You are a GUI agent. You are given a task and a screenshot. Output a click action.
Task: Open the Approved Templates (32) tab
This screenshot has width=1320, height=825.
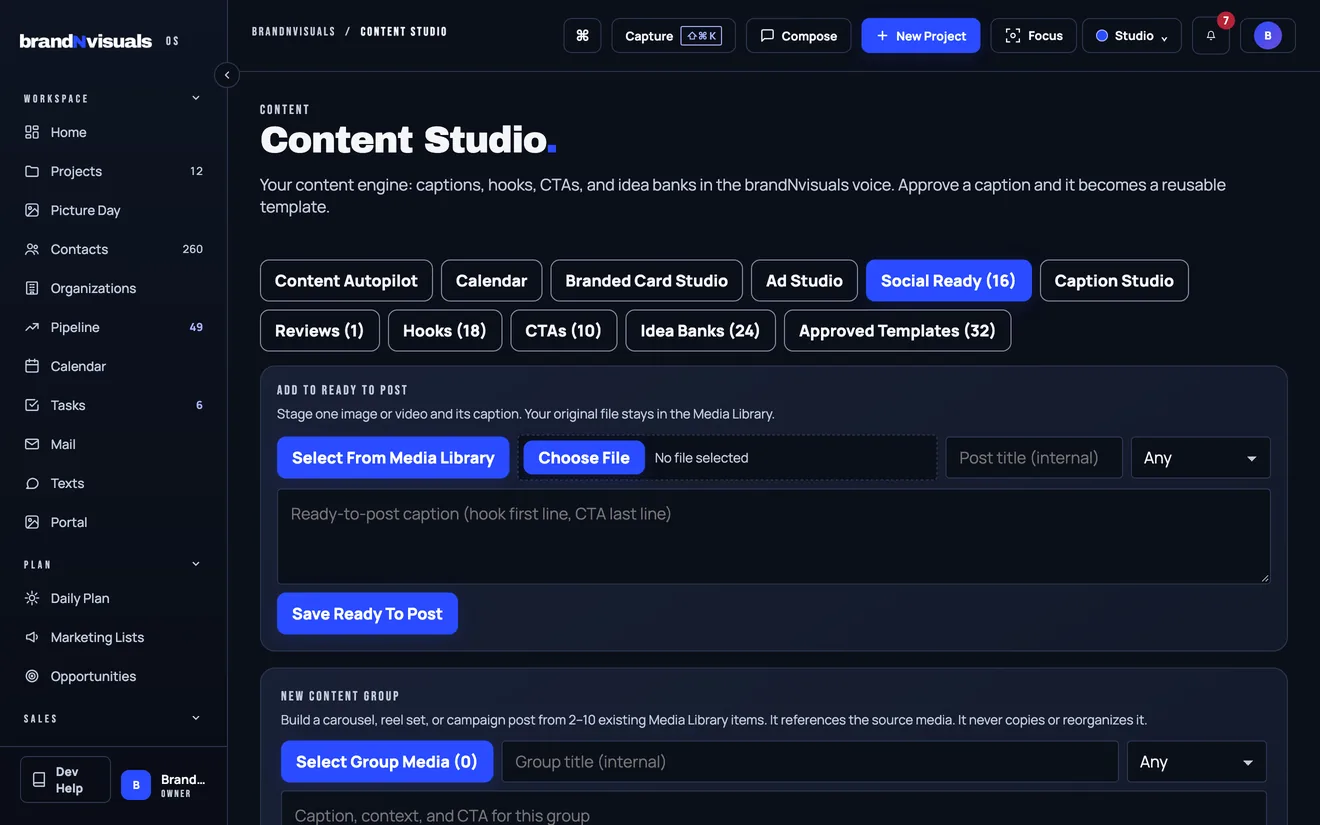[897, 331]
